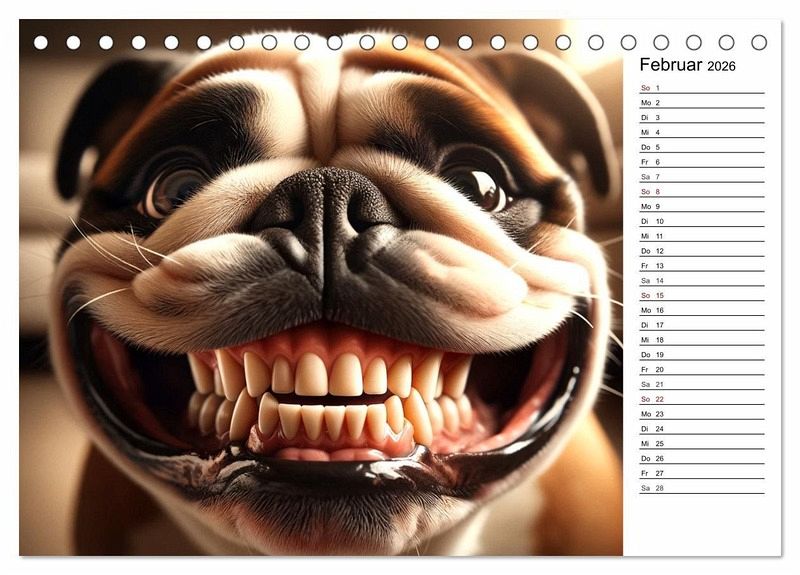Click the Fr 20 date row
Viewport: 800px width, 575px height.
click(701, 369)
